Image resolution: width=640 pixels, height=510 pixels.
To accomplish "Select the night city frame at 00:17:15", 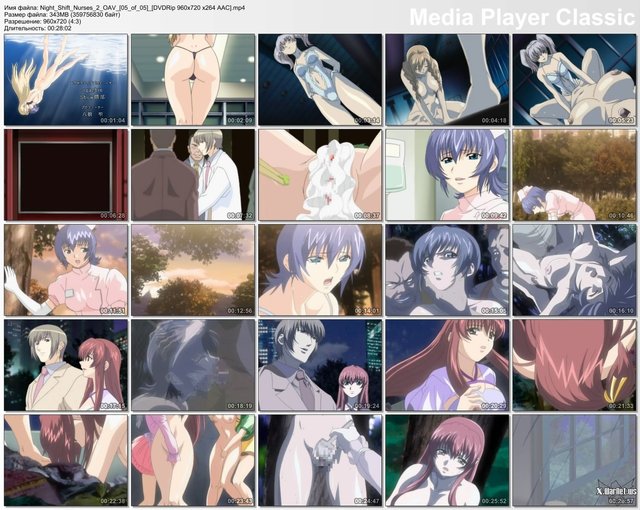I will point(66,365).
